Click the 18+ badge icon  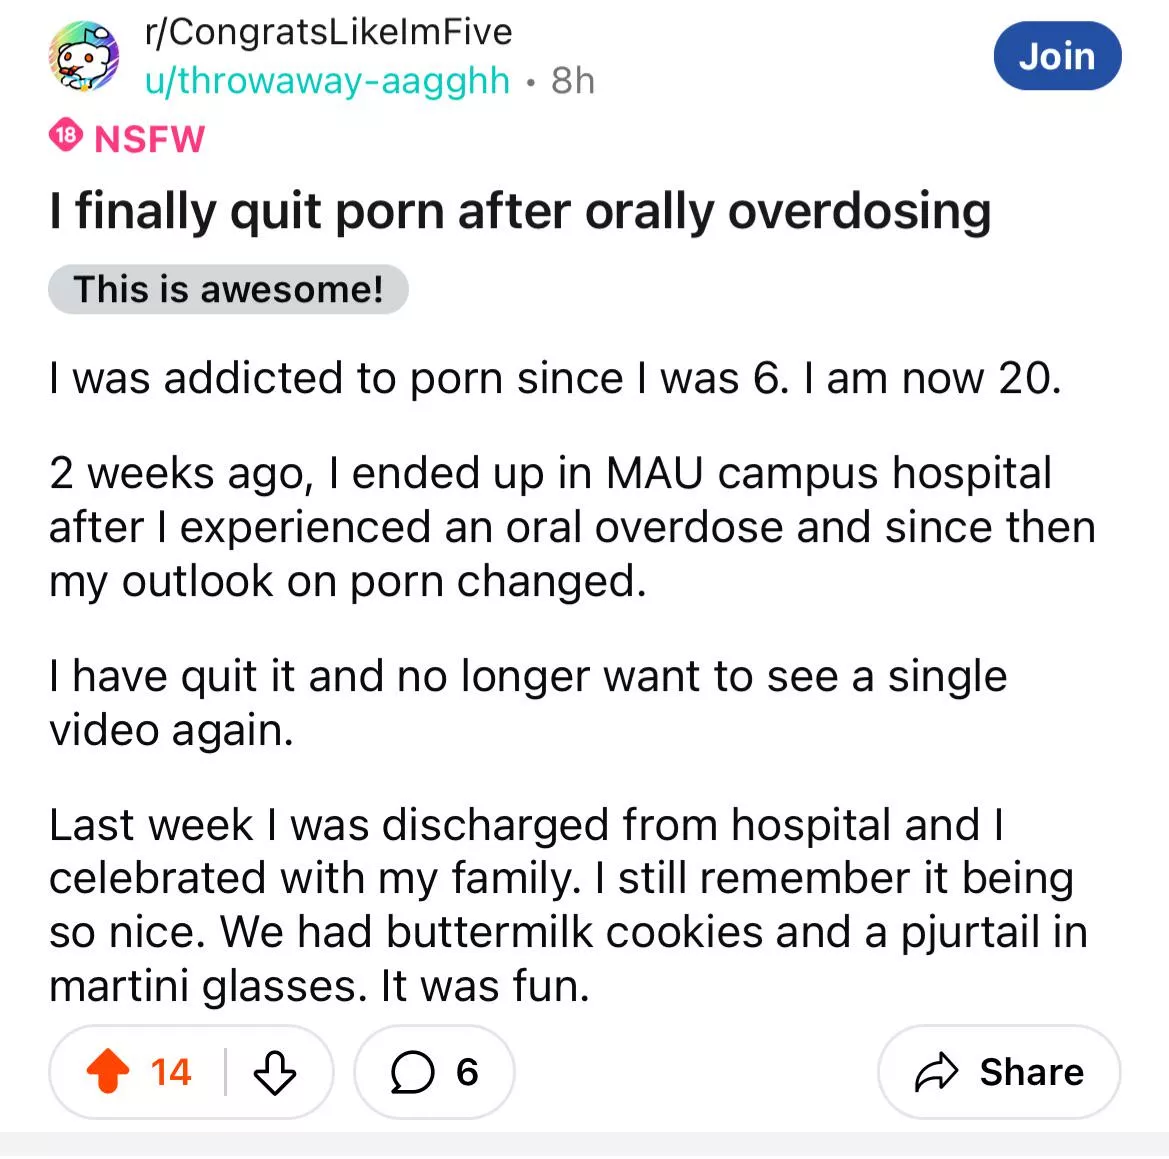pyautogui.click(x=66, y=137)
